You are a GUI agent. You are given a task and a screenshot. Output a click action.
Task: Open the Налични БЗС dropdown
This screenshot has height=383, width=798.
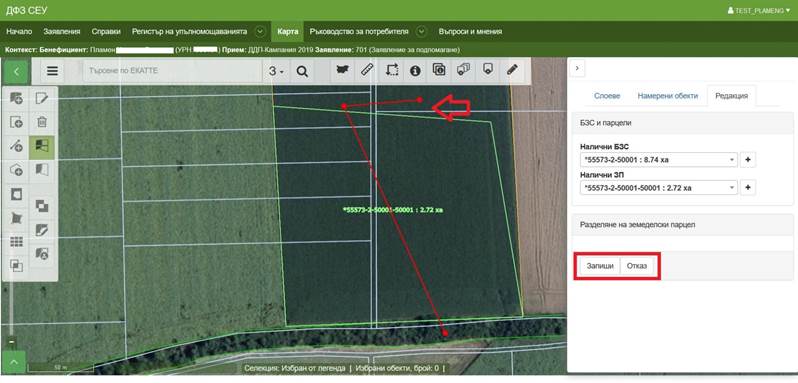click(659, 160)
